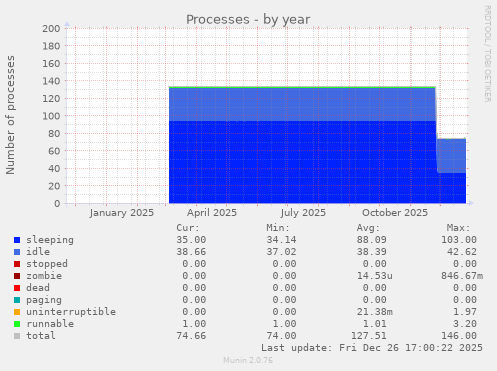
Task: Click the idle legend color swatch
Action: point(17,252)
